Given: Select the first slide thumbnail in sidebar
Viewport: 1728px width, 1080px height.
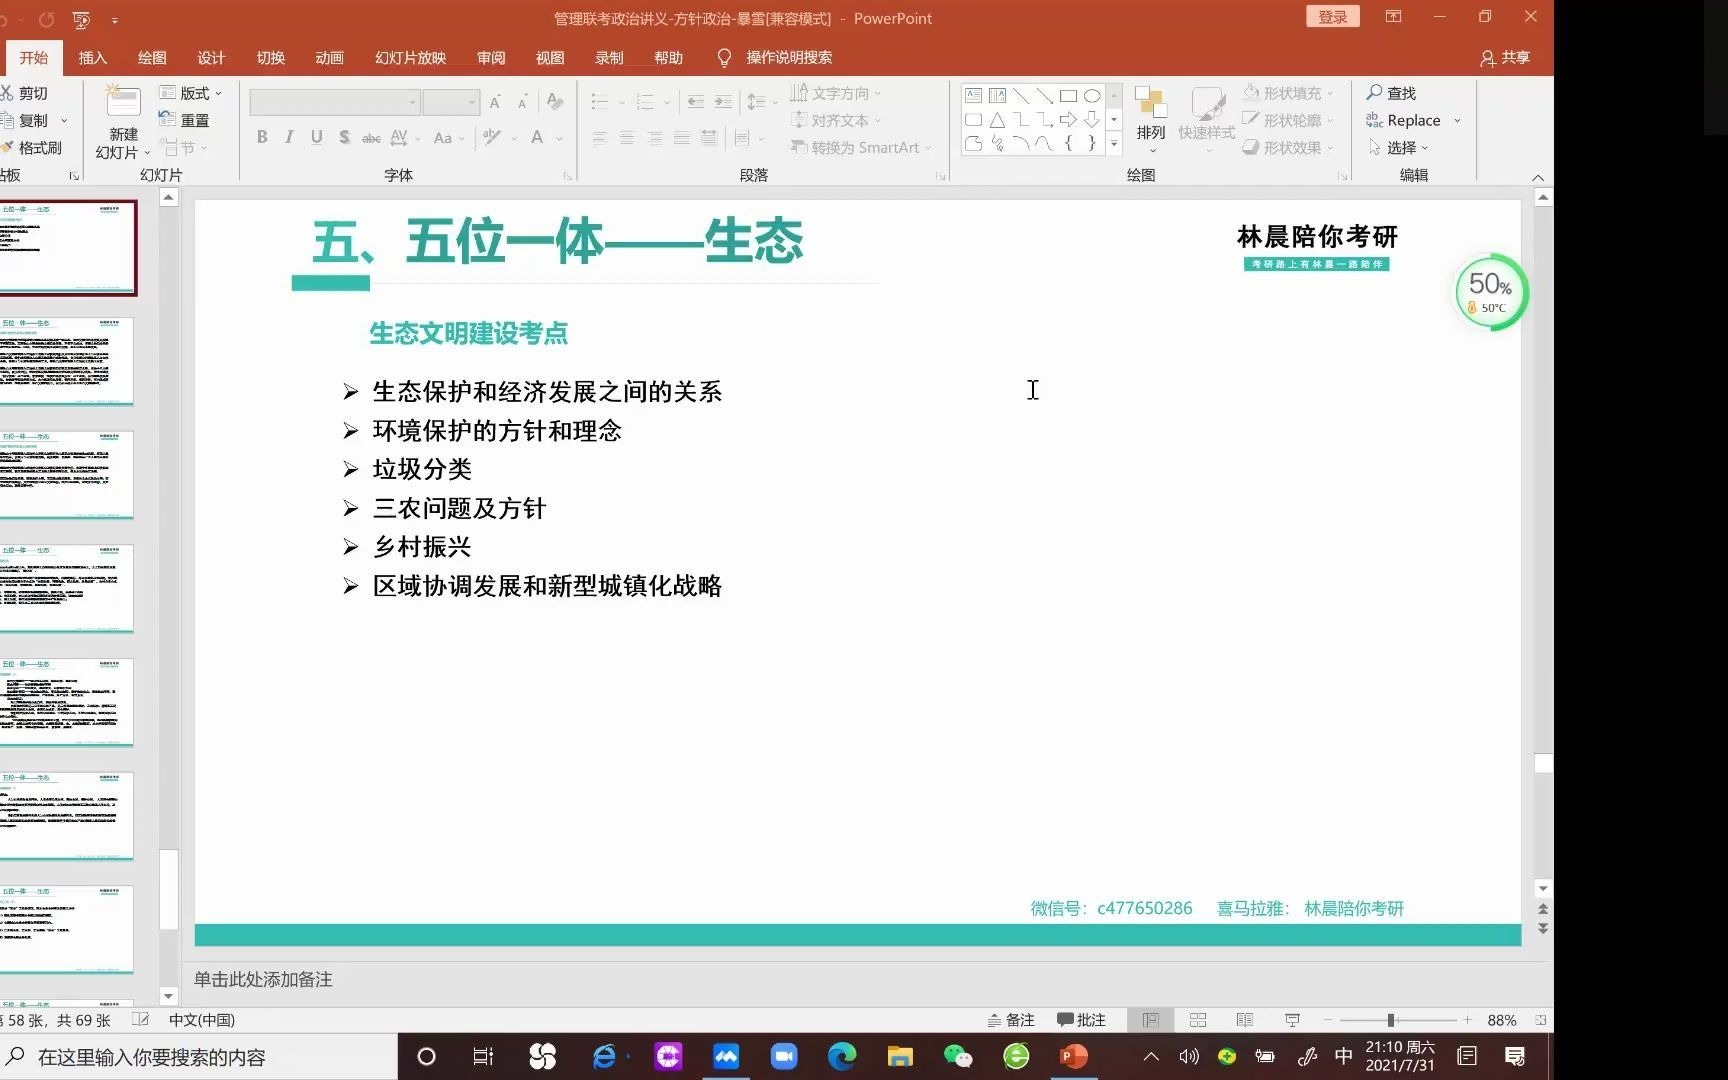Looking at the screenshot, I should pos(69,247).
